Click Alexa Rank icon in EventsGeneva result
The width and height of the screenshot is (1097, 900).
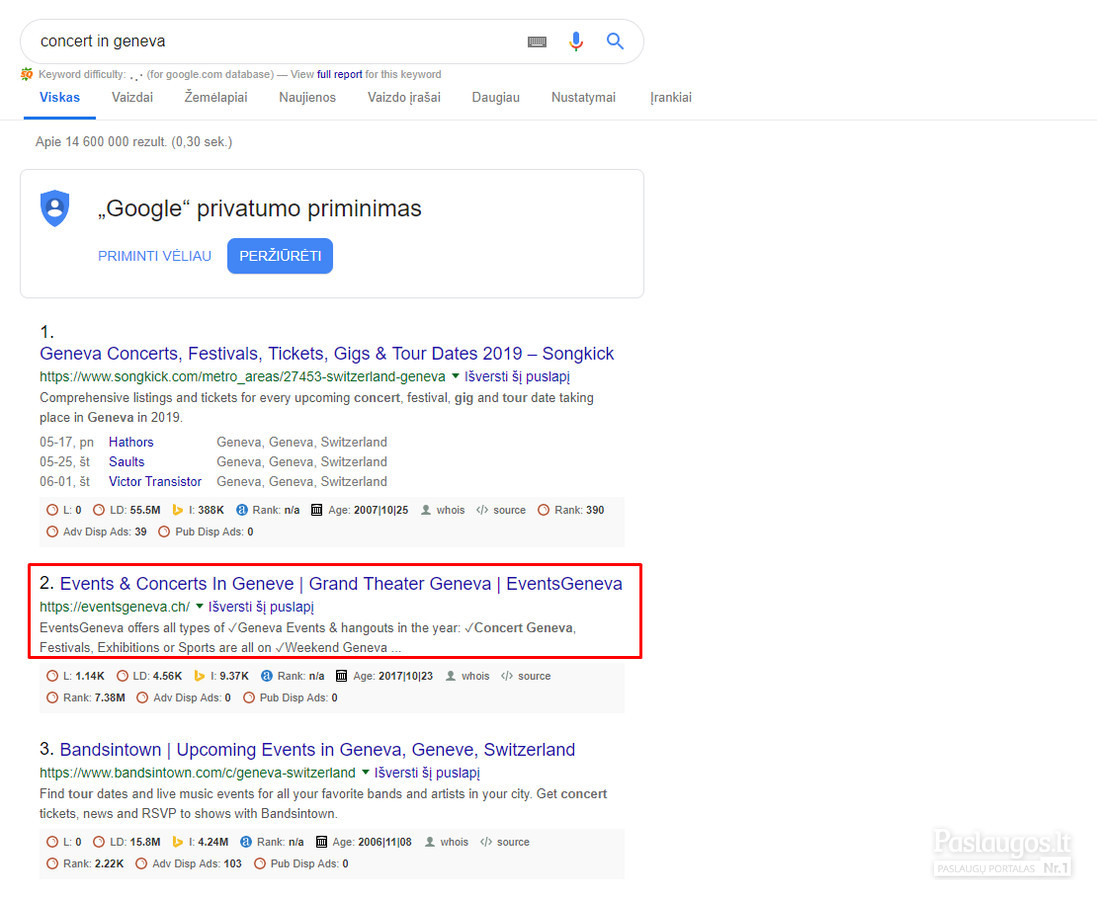267,676
